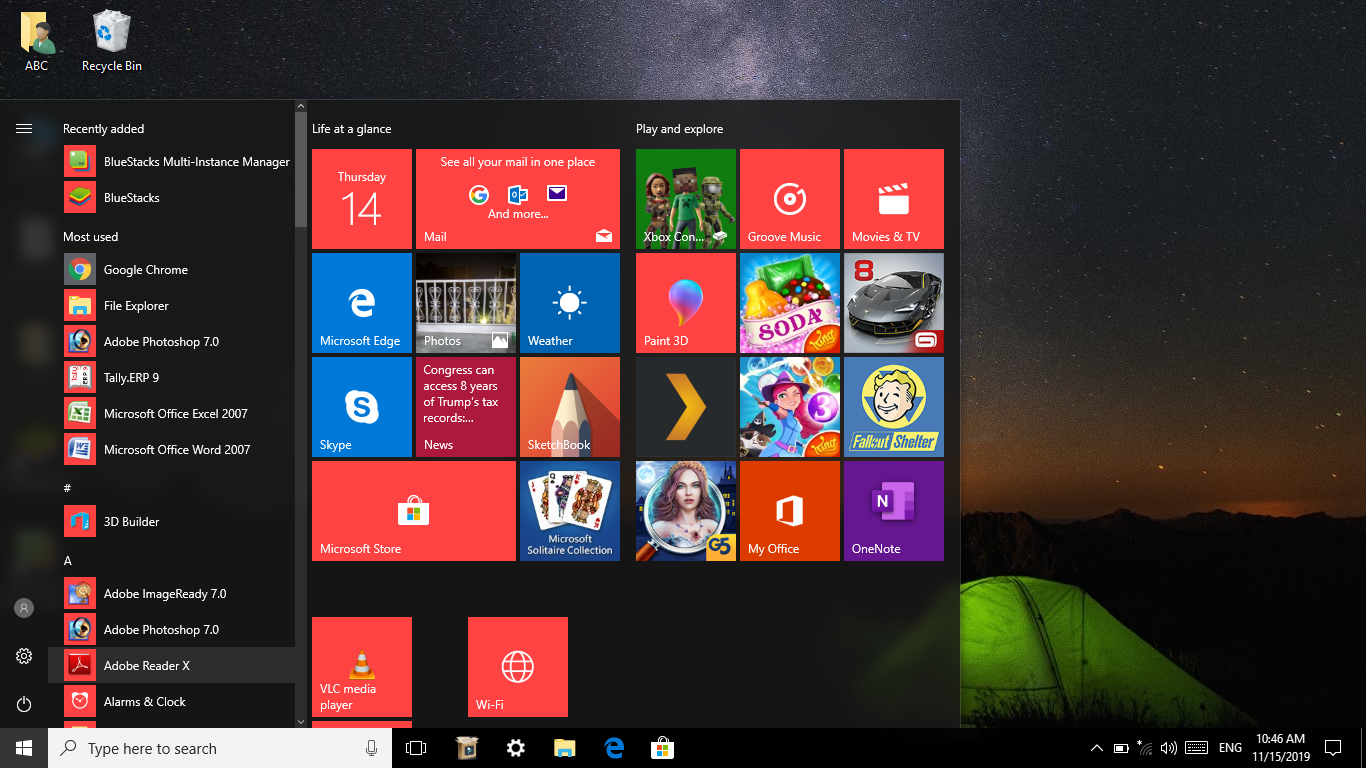Open File Explorer in the Start app list

(x=171, y=306)
